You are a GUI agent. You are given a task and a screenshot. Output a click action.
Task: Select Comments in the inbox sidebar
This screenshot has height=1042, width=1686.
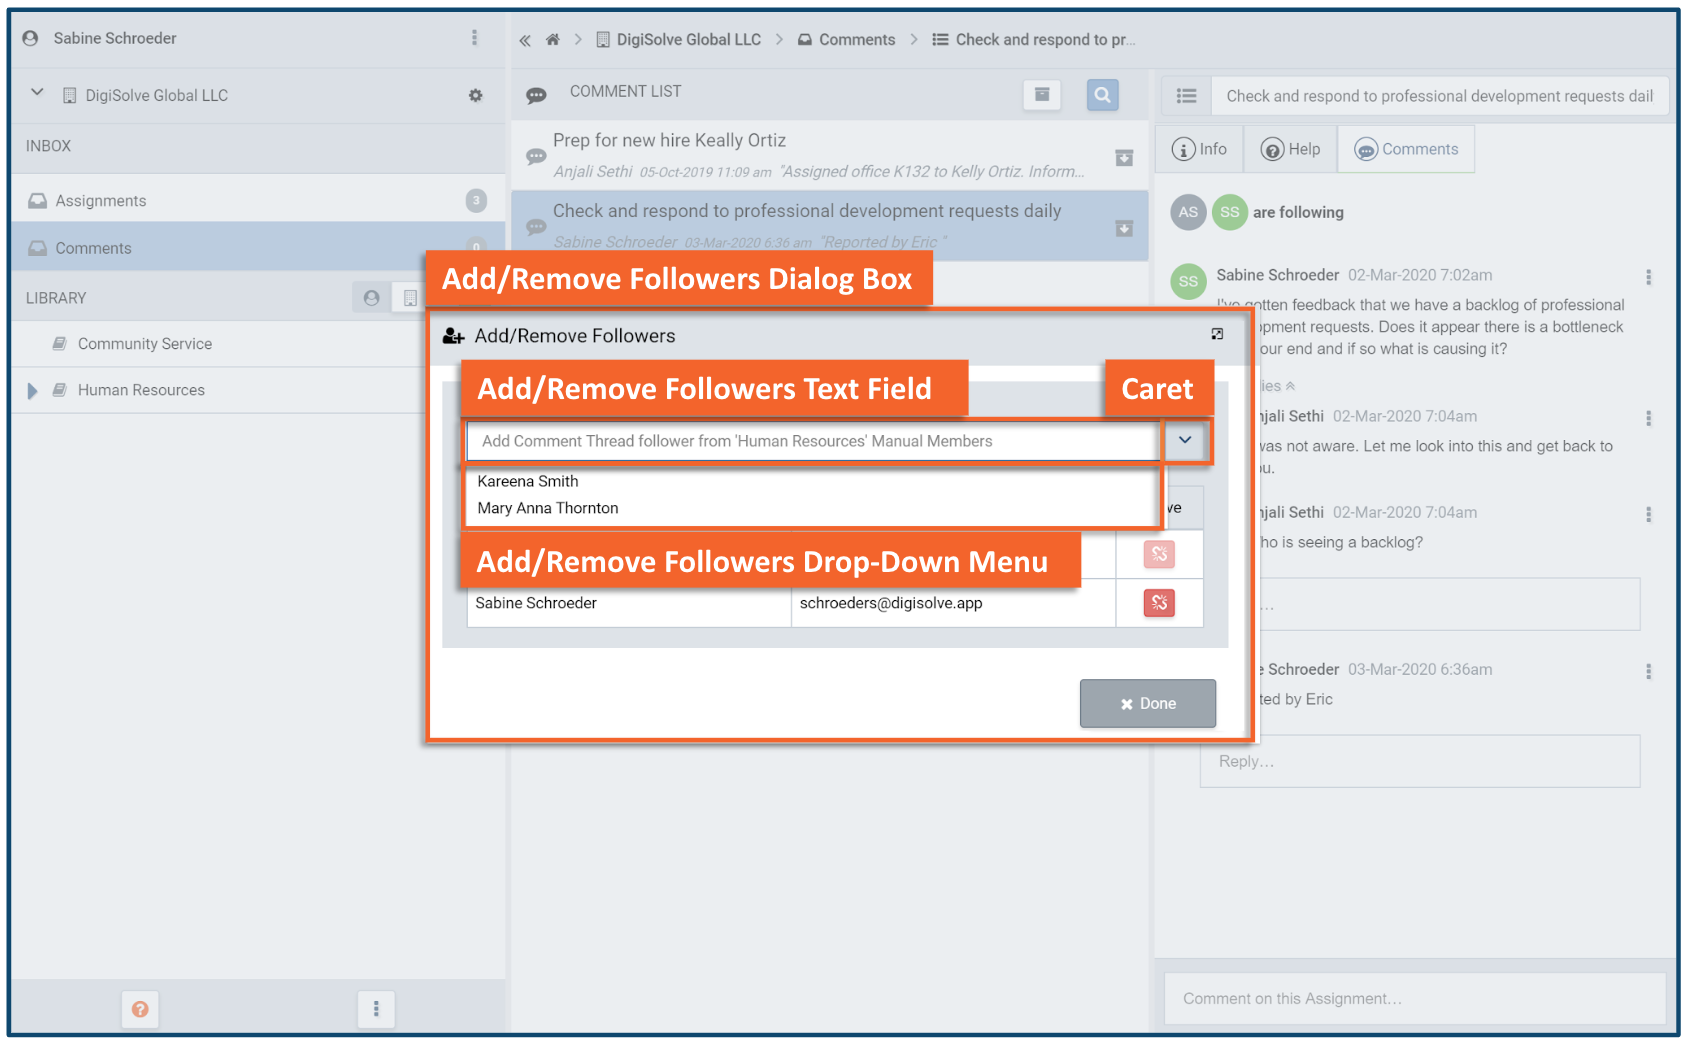click(258, 247)
